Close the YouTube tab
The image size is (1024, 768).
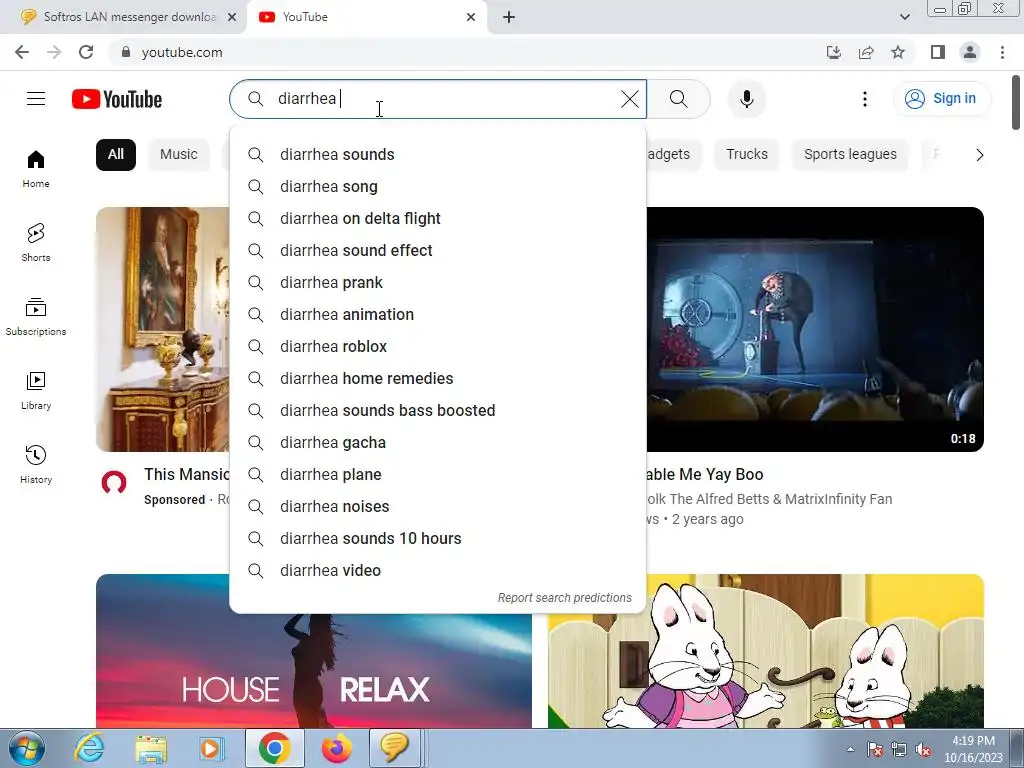471,17
